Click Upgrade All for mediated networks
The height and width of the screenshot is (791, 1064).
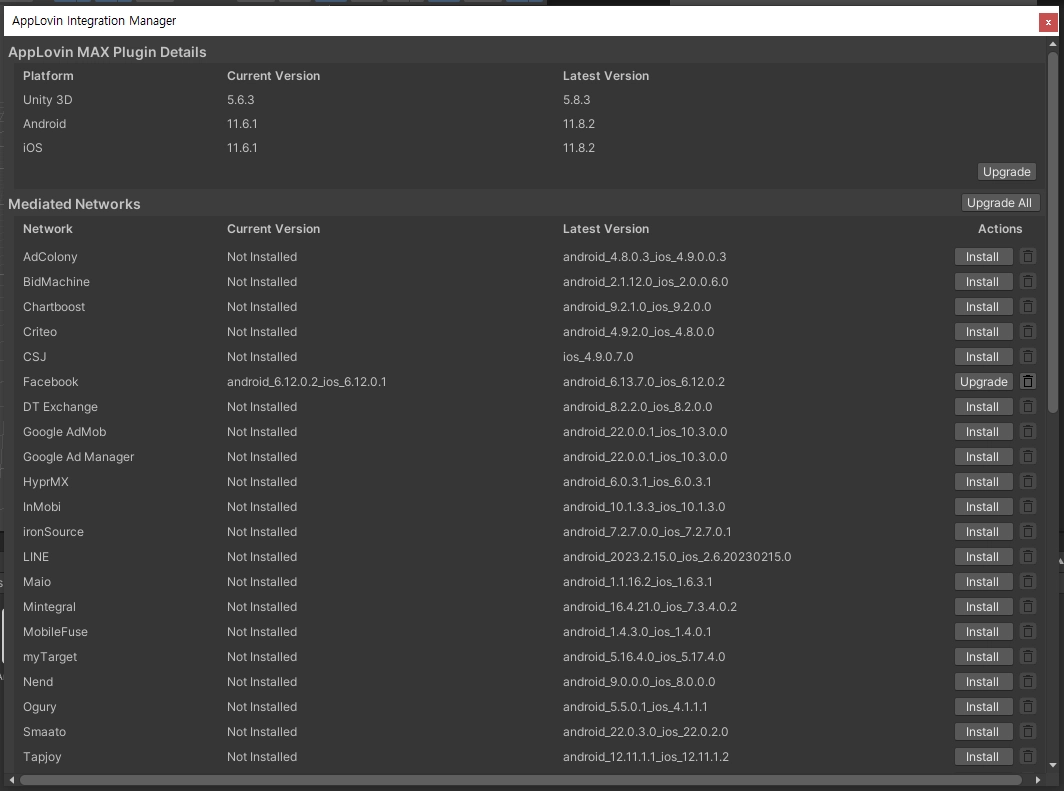point(1000,203)
